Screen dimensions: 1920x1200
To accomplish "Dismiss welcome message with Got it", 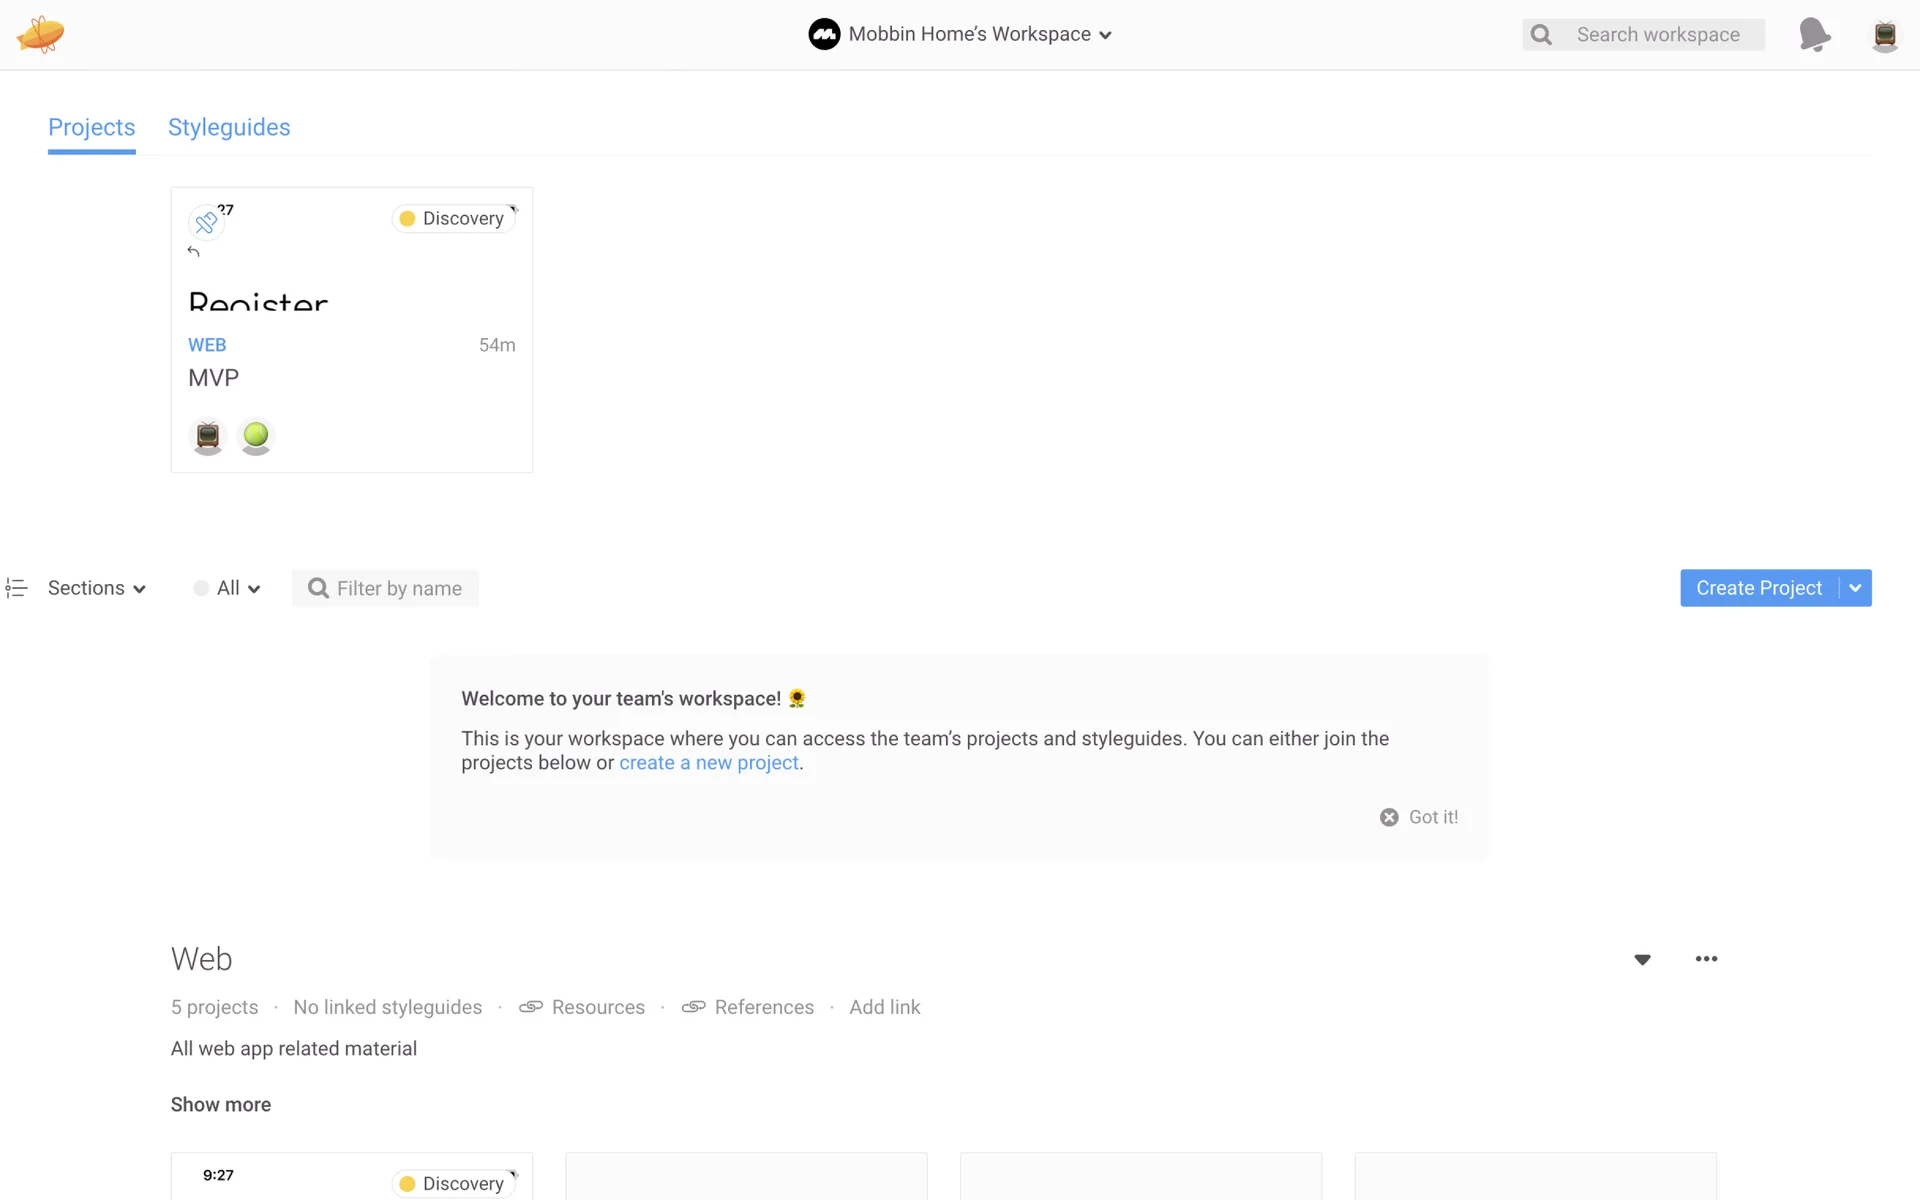I will tap(1419, 817).
